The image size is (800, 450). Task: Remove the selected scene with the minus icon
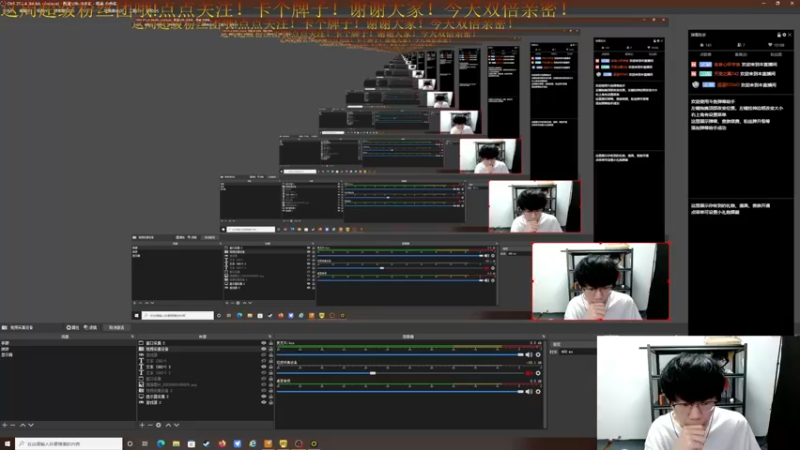(x=13, y=425)
